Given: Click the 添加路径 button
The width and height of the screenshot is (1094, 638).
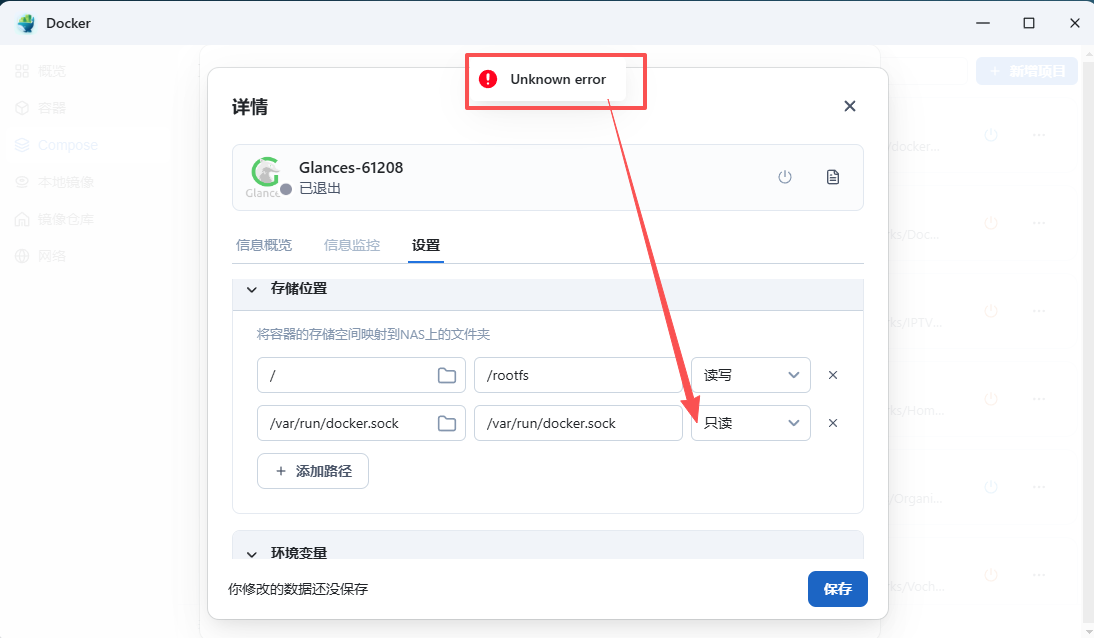Looking at the screenshot, I should (x=313, y=471).
